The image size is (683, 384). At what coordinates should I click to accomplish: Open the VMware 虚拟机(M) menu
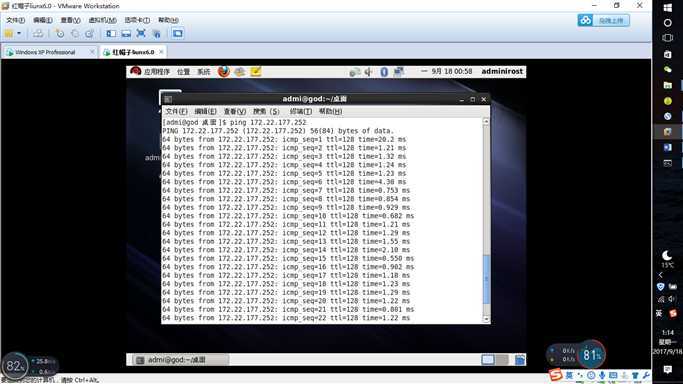102,20
